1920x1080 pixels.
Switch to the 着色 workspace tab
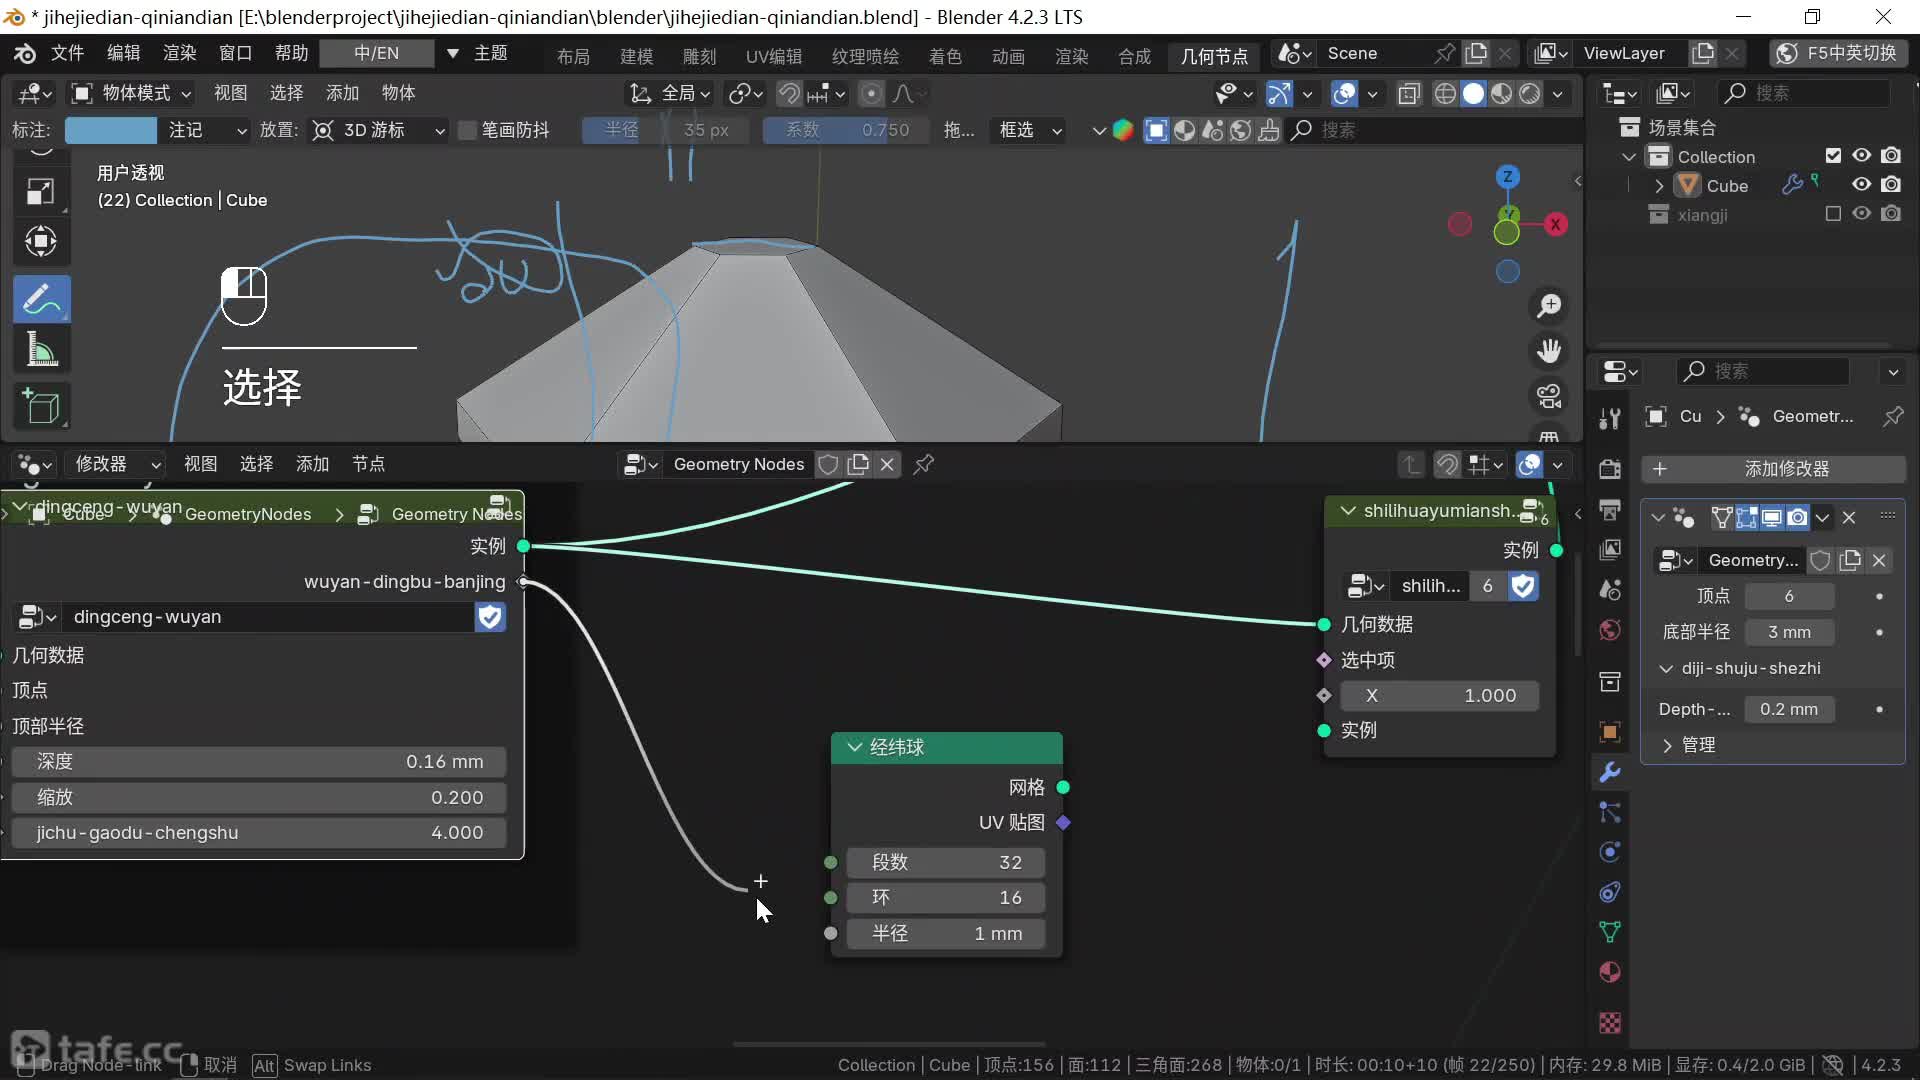pos(944,56)
